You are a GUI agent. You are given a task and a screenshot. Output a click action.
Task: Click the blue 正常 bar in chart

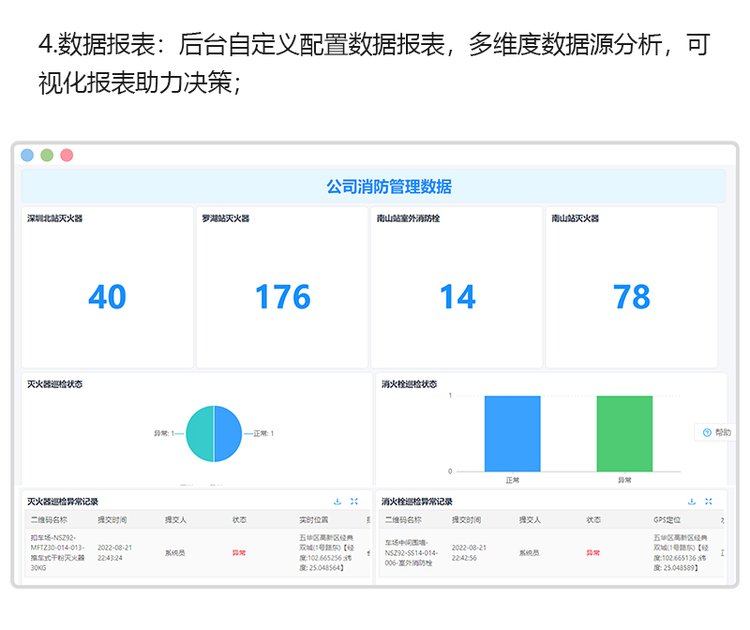pyautogui.click(x=512, y=434)
